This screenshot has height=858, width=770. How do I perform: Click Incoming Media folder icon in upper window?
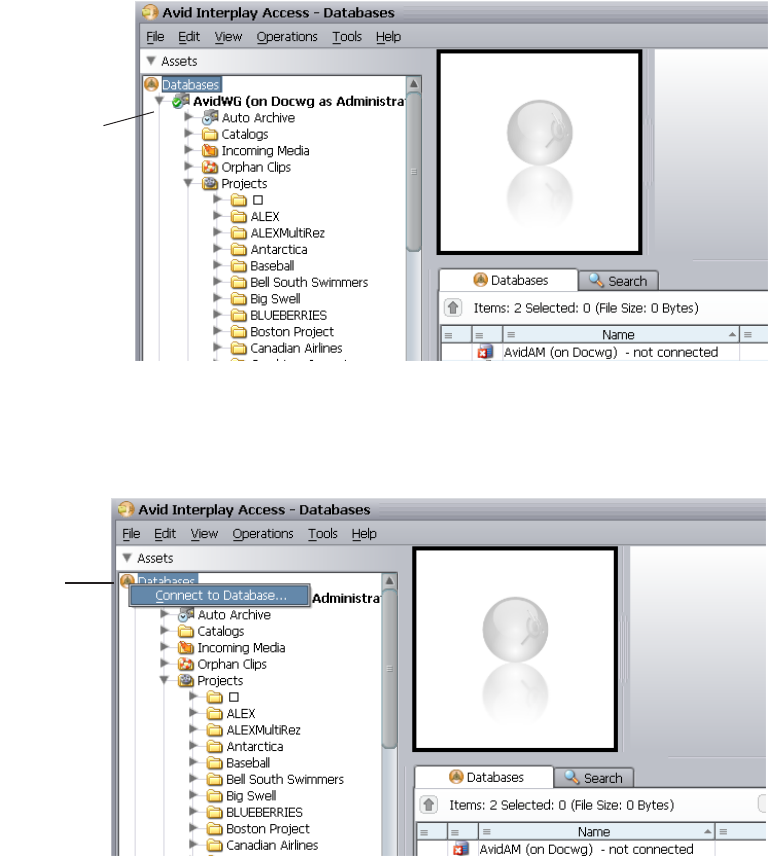[210, 150]
